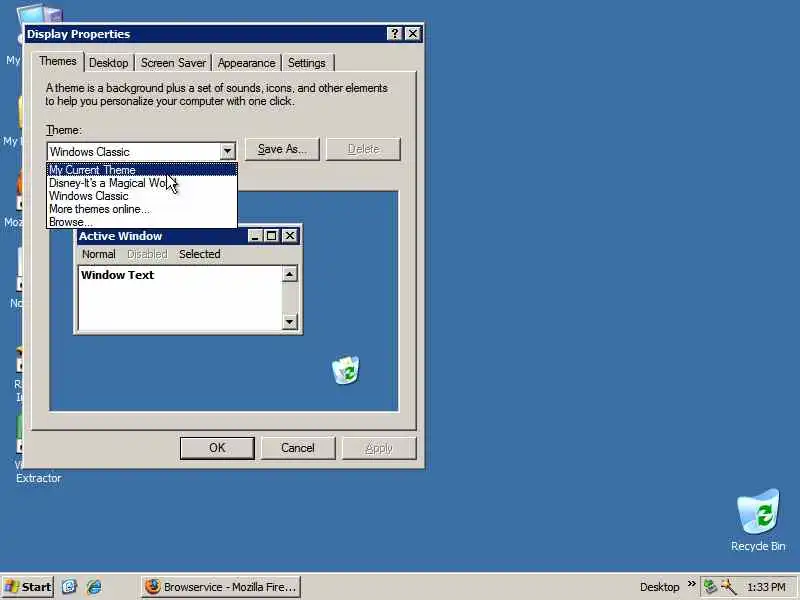Close the Display Properties dialog

412,34
